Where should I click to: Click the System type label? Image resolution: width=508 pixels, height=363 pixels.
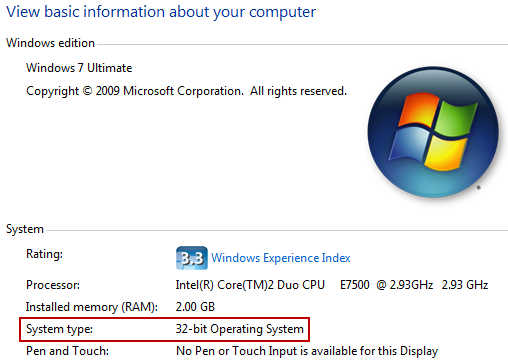(x=59, y=329)
